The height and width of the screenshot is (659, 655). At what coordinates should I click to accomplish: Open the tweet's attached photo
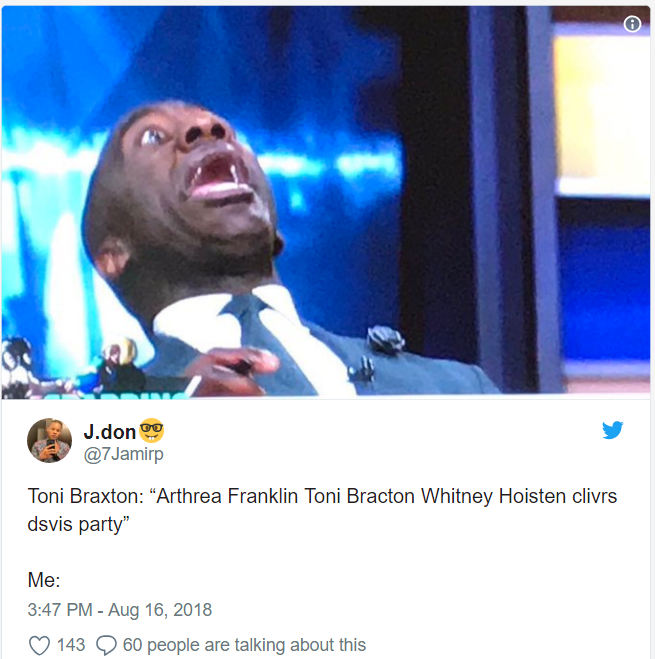pos(326,202)
